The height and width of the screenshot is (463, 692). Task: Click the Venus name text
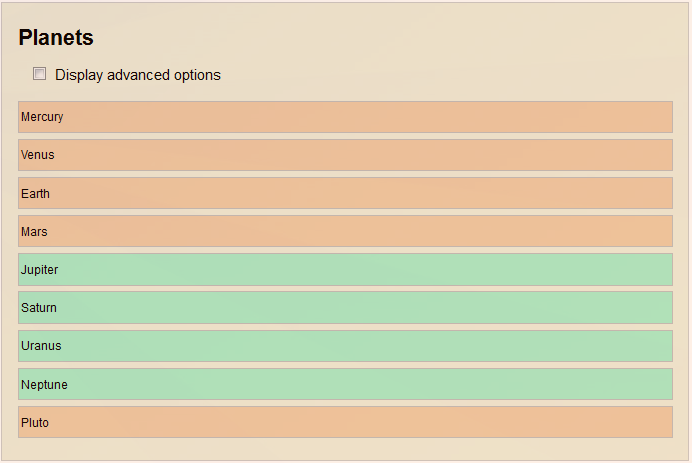(38, 155)
